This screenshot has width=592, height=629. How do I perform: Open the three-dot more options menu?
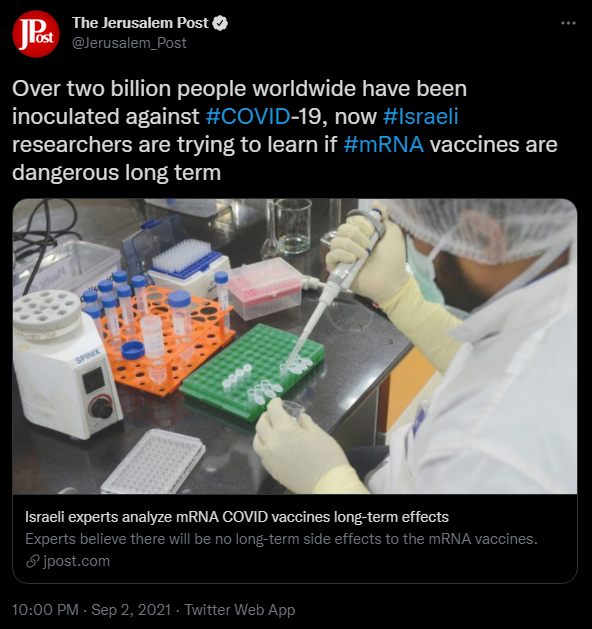tap(568, 23)
